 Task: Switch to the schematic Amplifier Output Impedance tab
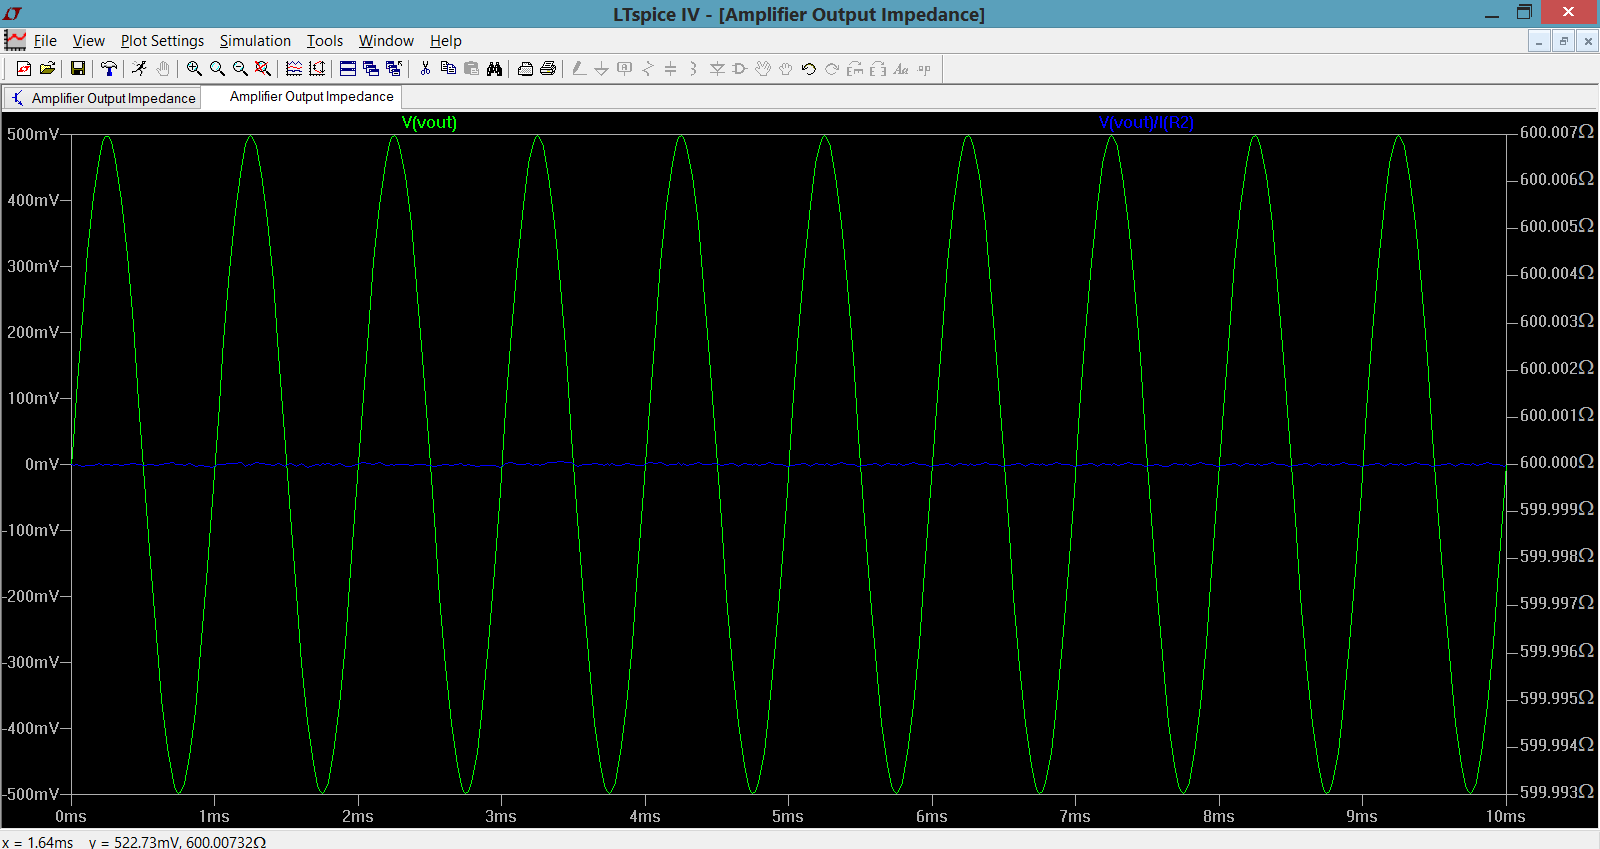point(102,98)
